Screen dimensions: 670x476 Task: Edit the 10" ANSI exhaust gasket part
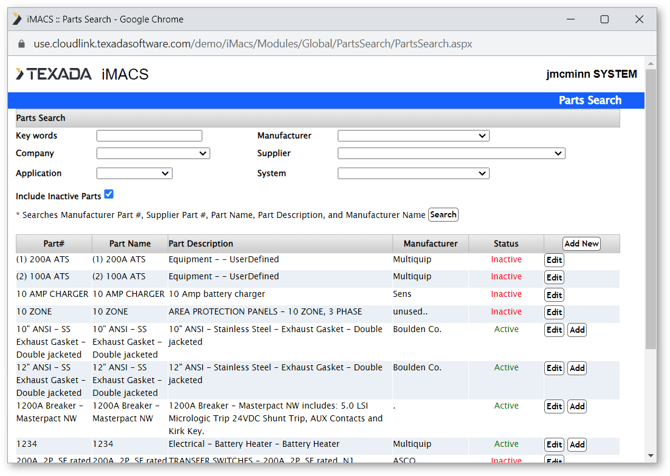tap(554, 330)
